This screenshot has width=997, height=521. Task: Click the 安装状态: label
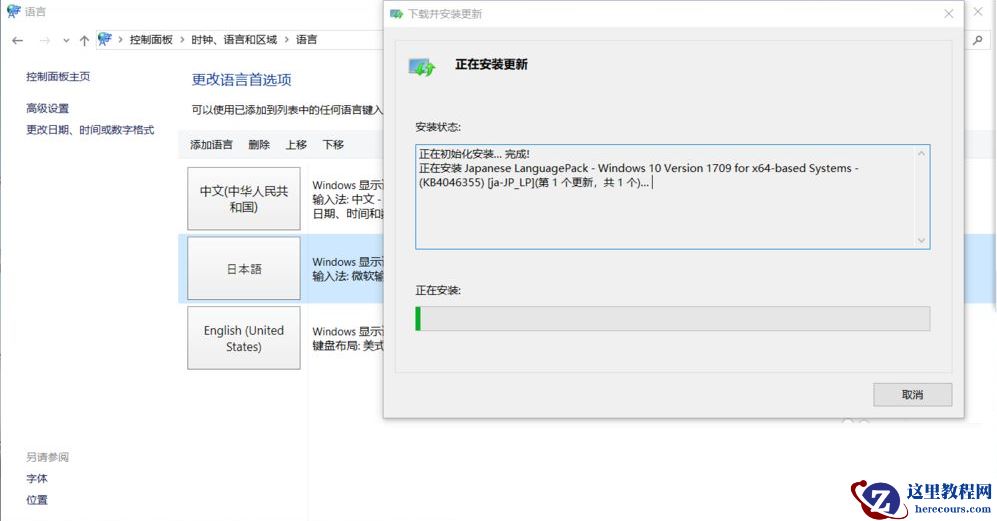coord(438,127)
